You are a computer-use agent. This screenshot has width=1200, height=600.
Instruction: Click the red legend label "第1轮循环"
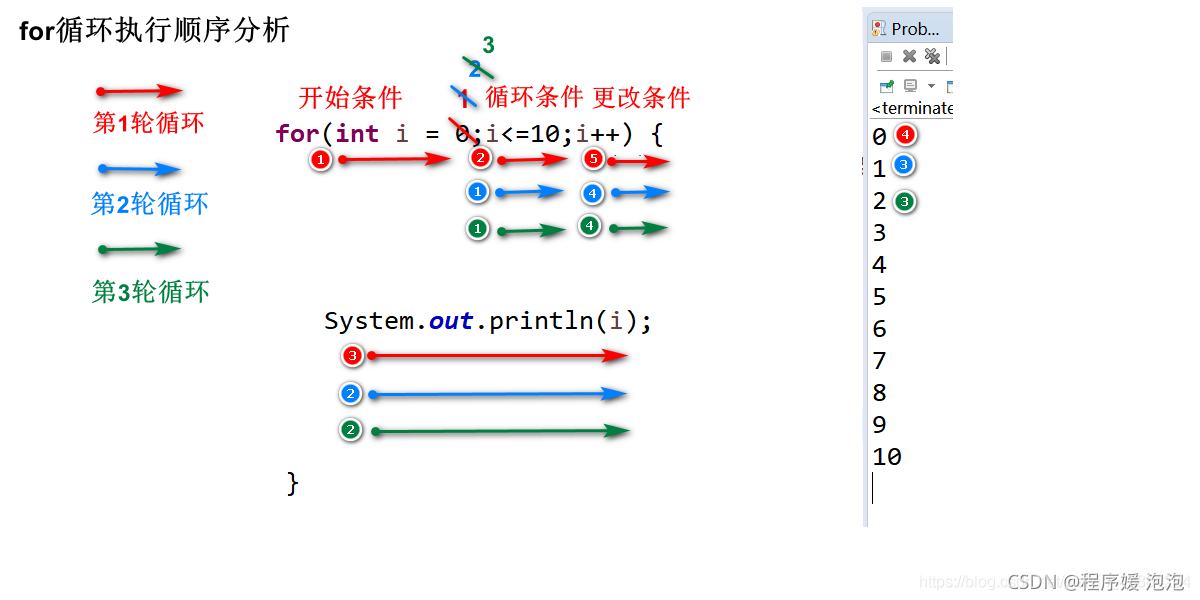(149, 123)
